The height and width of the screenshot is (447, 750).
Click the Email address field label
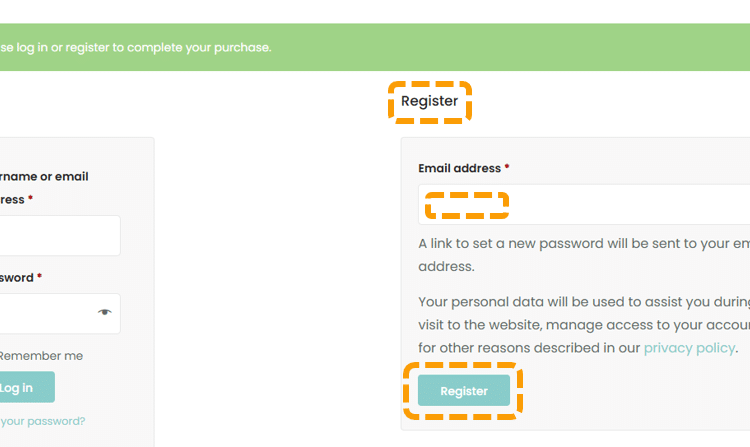pyautogui.click(x=459, y=169)
